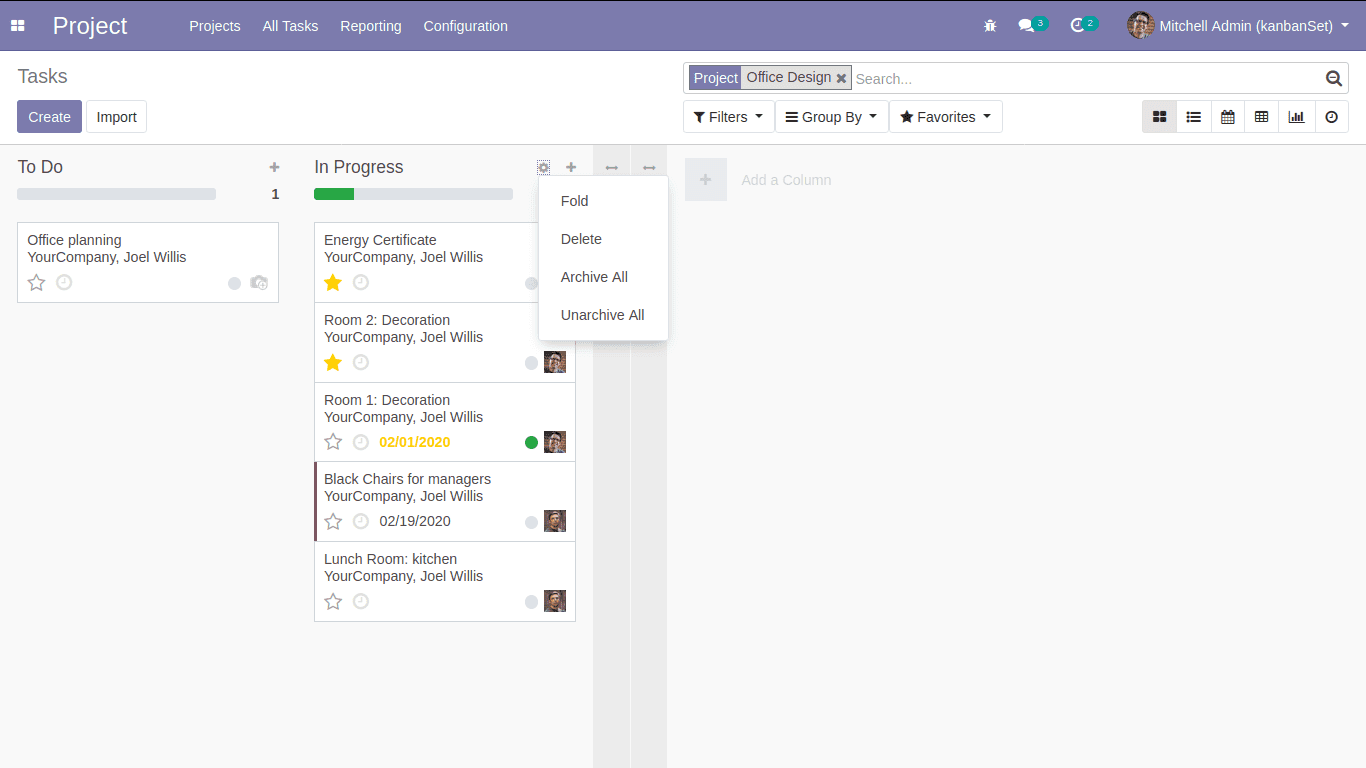
Task: Switch to Activity view
Action: click(1332, 117)
